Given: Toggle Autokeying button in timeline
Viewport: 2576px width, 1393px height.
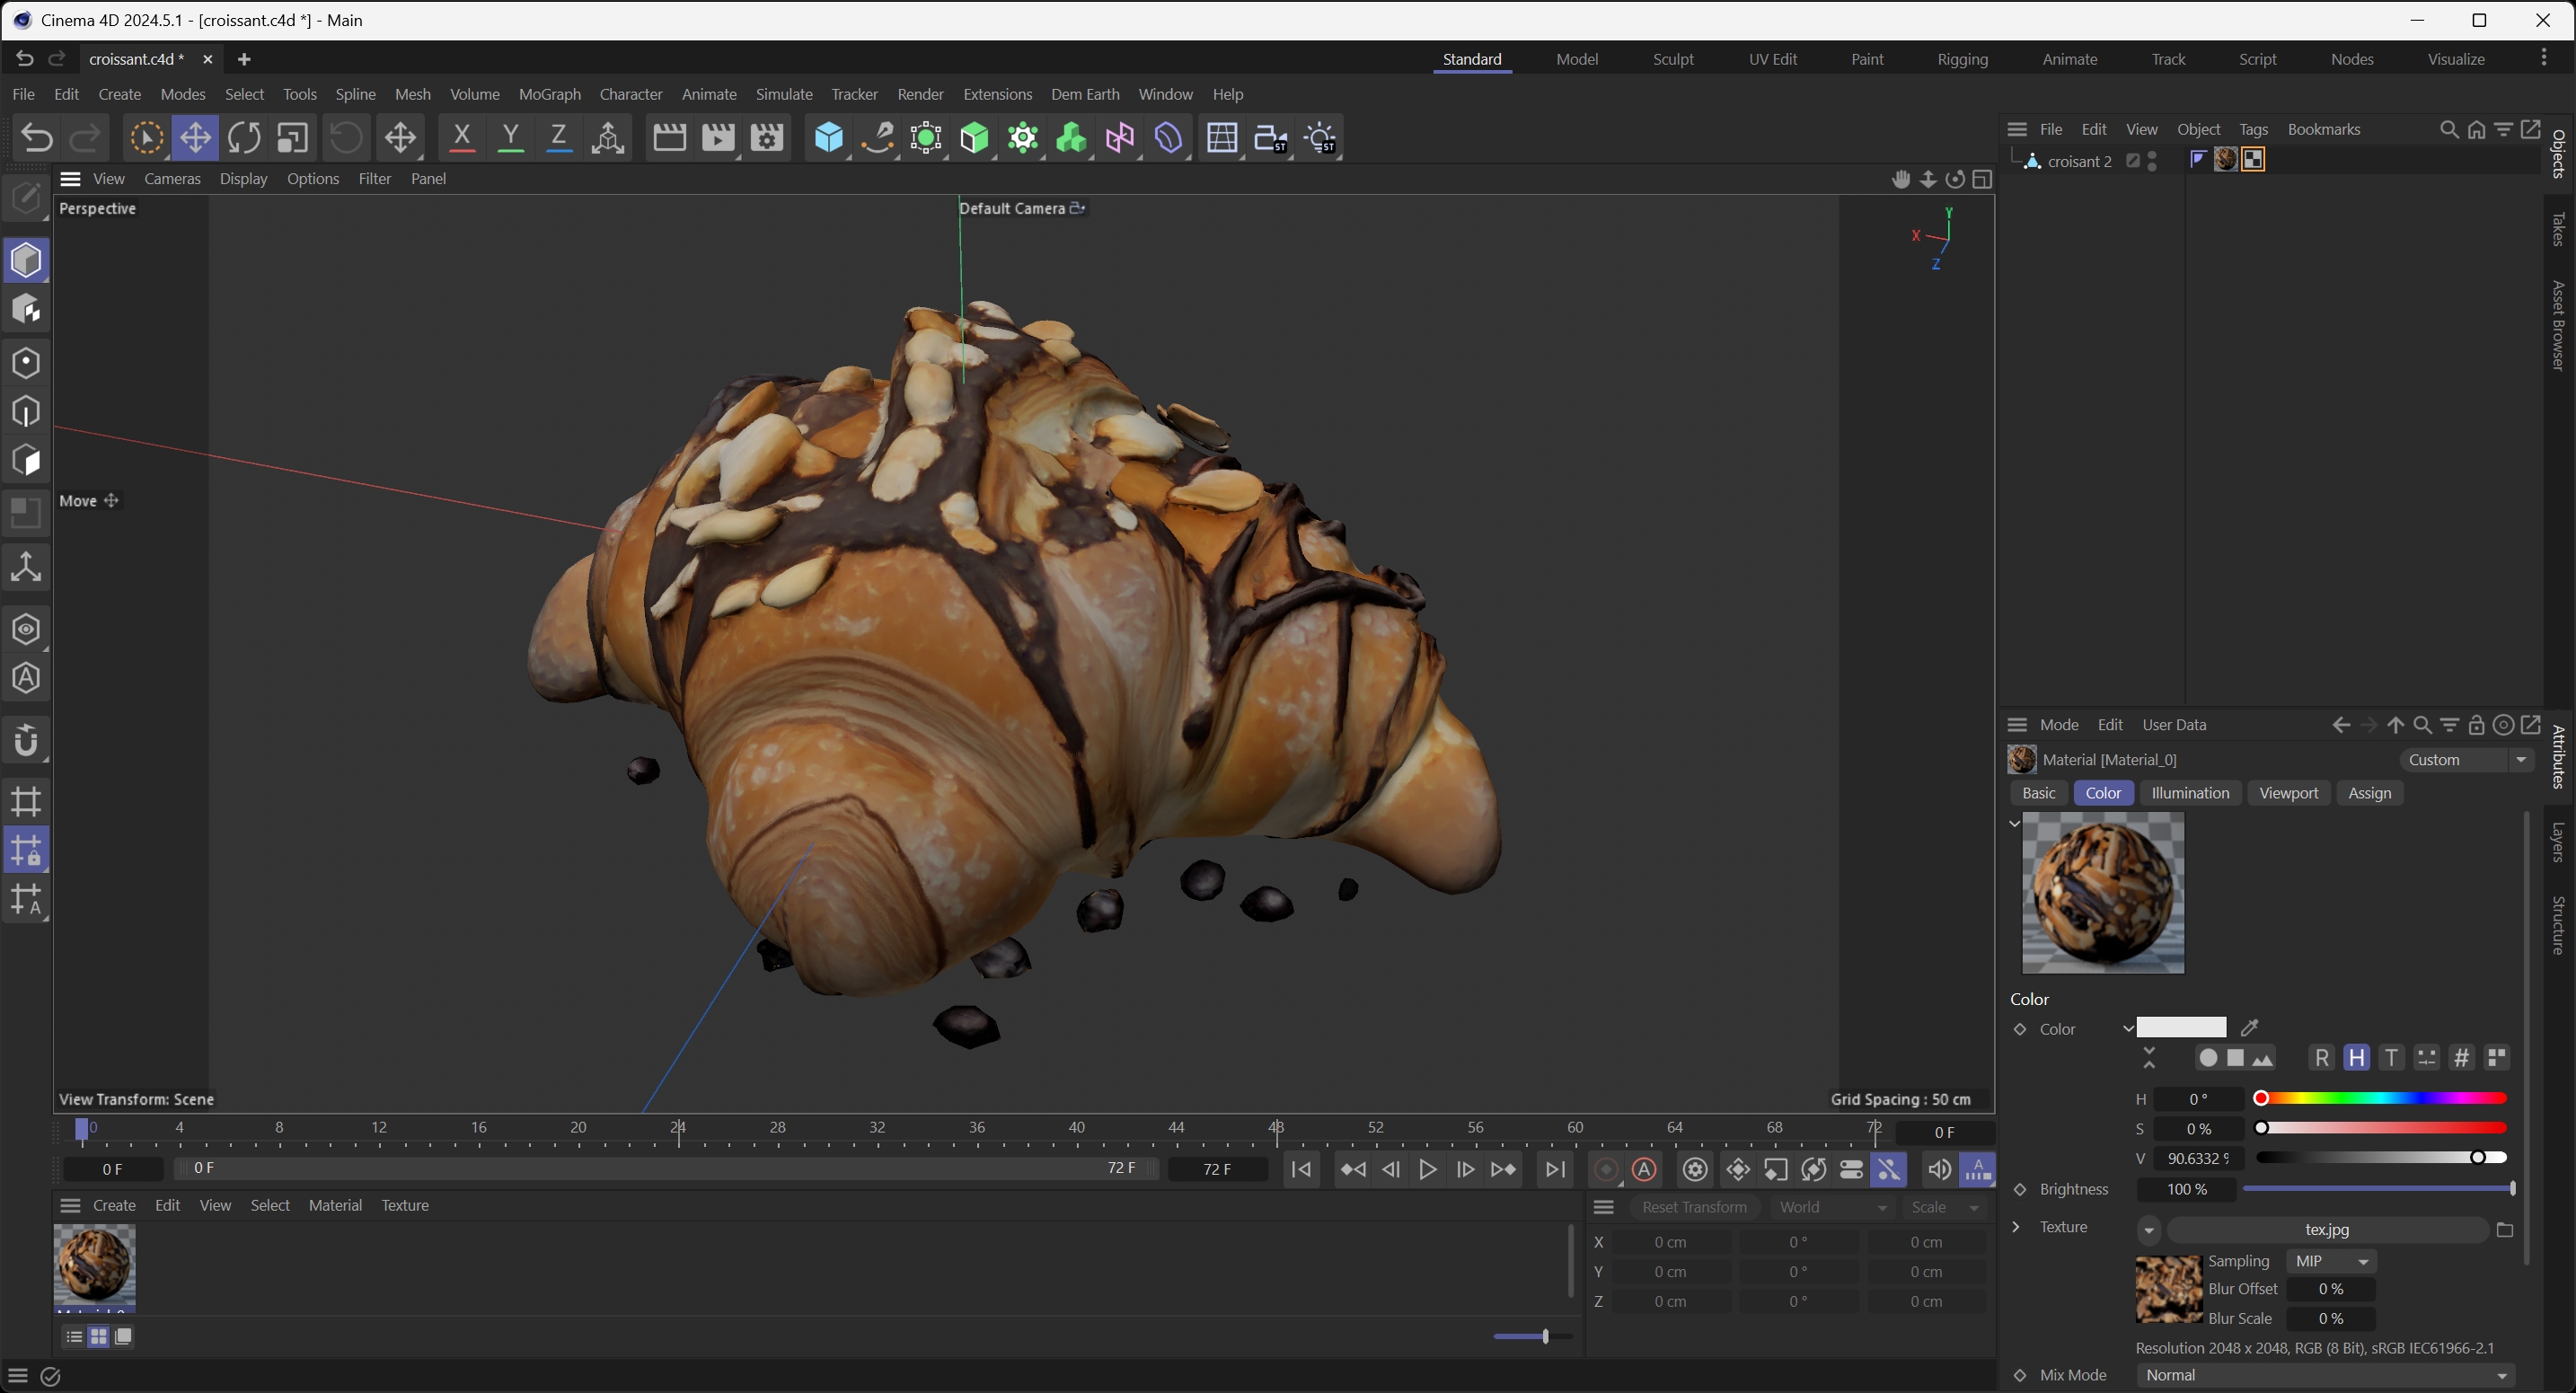Looking at the screenshot, I should coord(1644,1169).
